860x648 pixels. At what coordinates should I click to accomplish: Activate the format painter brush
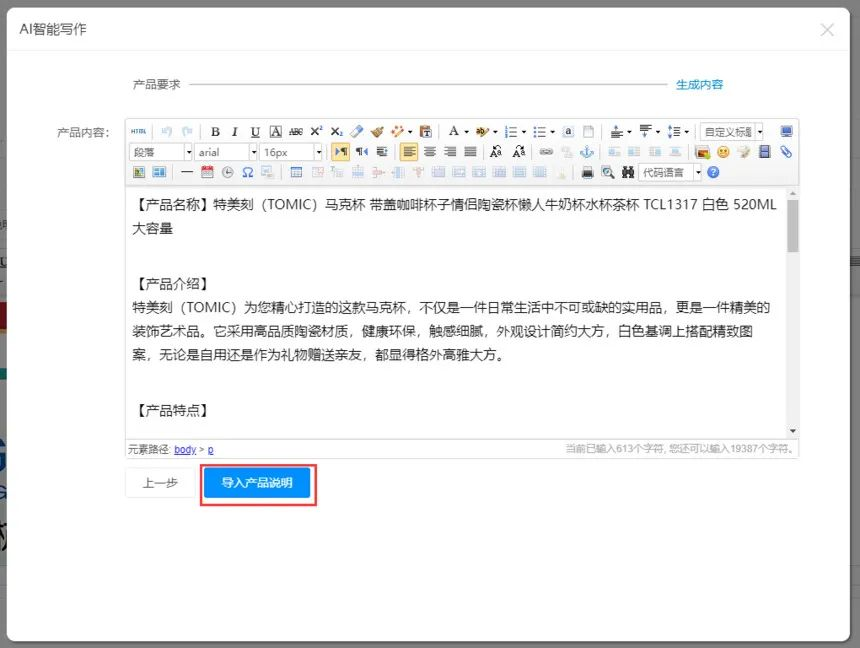[377, 132]
